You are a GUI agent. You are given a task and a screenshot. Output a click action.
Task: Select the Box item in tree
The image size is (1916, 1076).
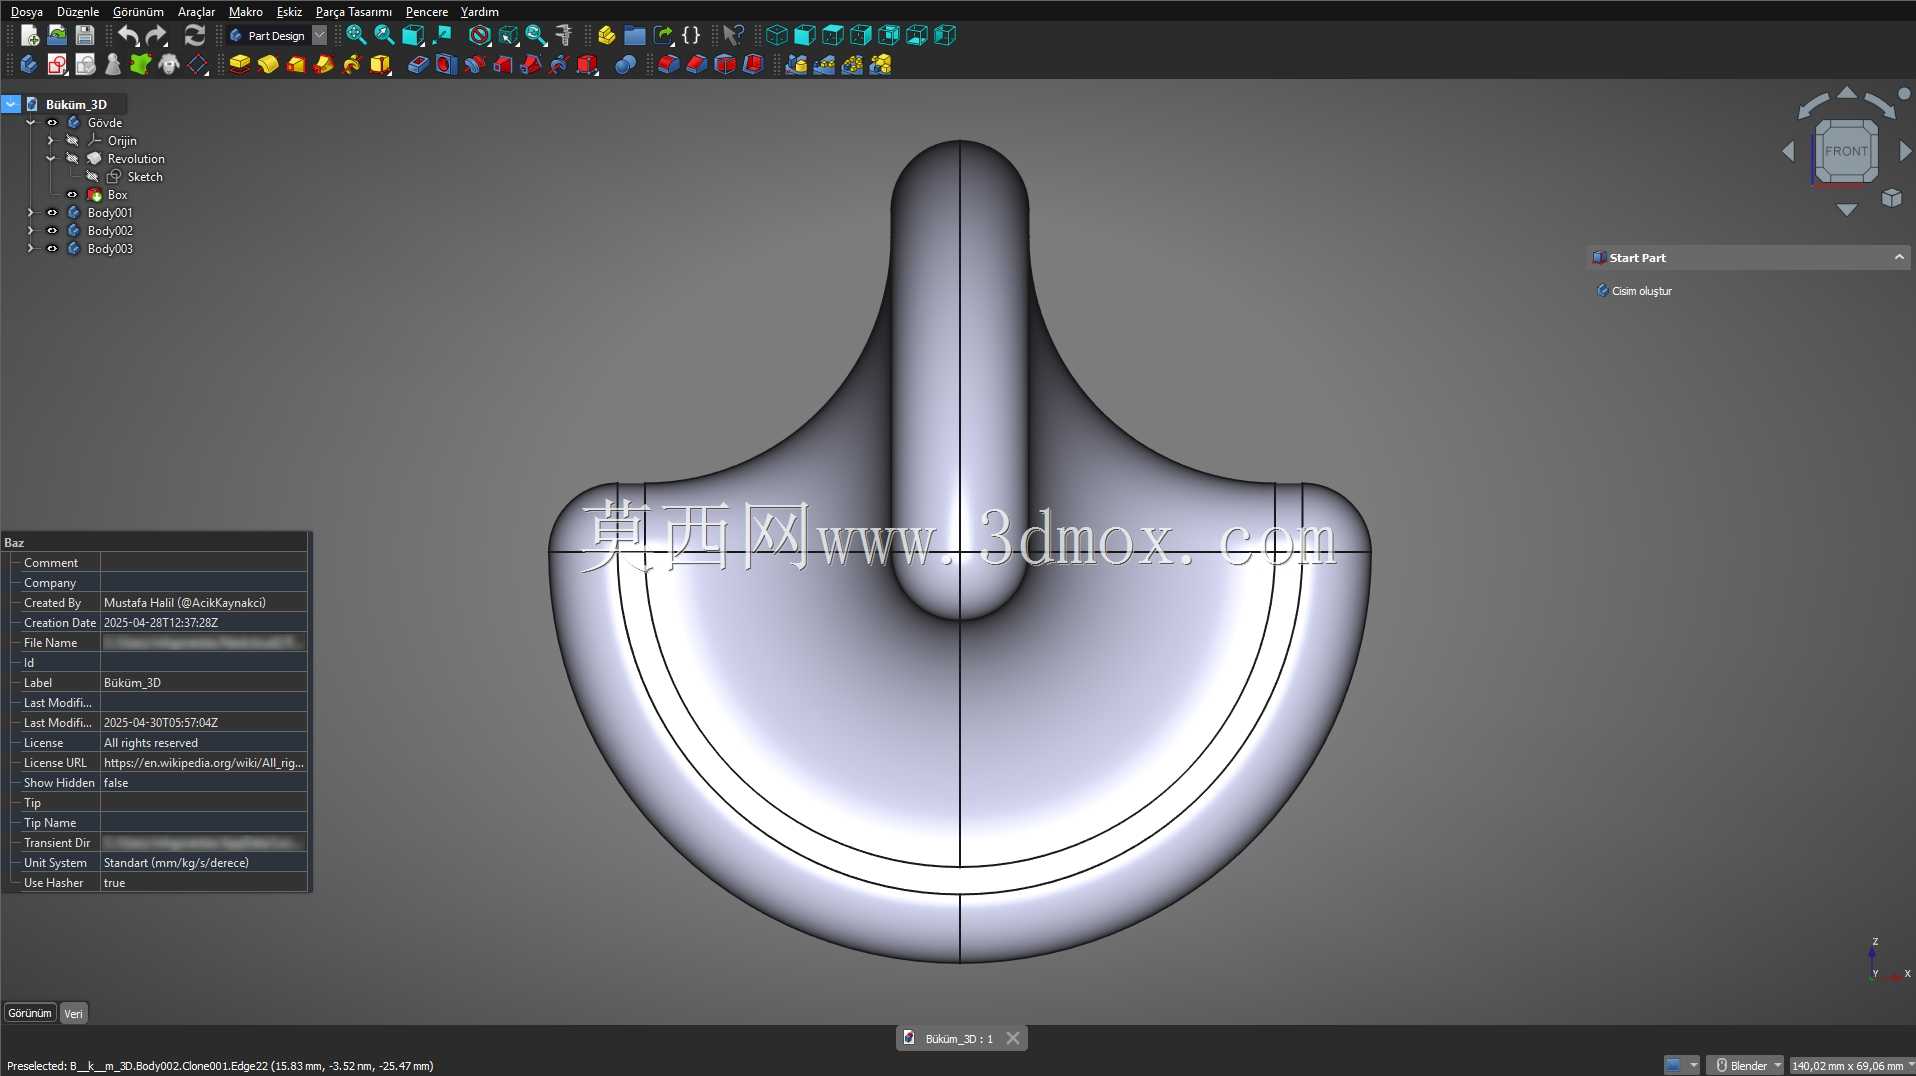click(x=117, y=195)
